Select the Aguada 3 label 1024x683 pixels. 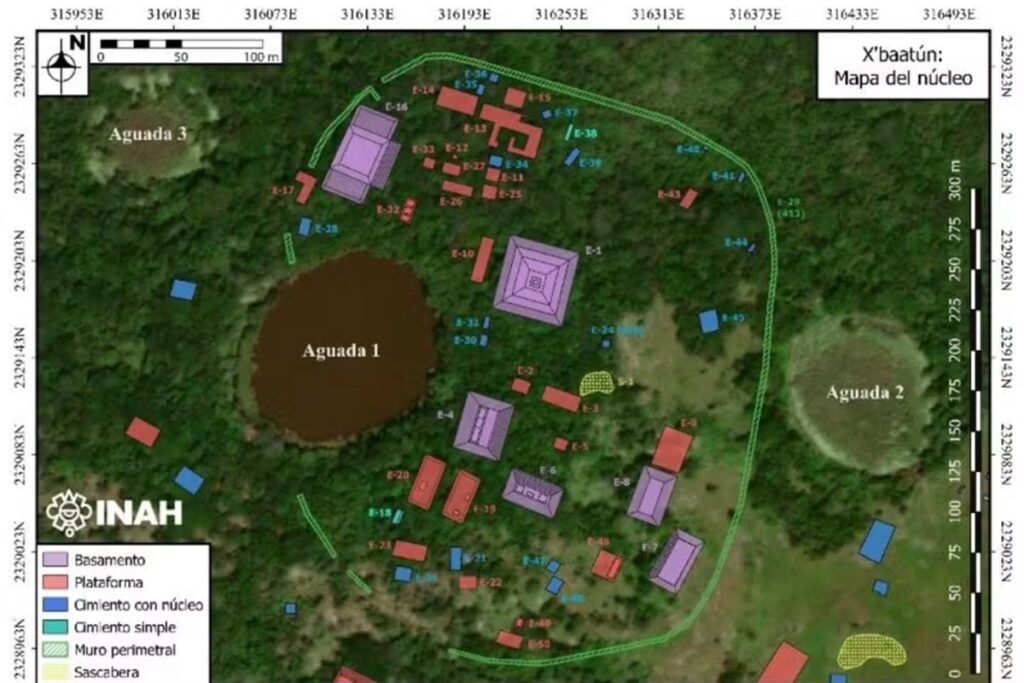coord(150,133)
